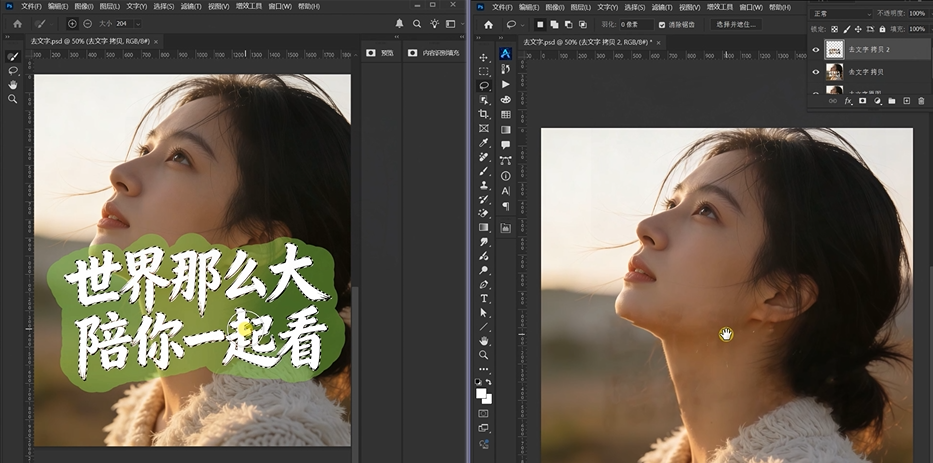Open the Paragraph panel icon
The height and width of the screenshot is (463, 933).
(506, 206)
